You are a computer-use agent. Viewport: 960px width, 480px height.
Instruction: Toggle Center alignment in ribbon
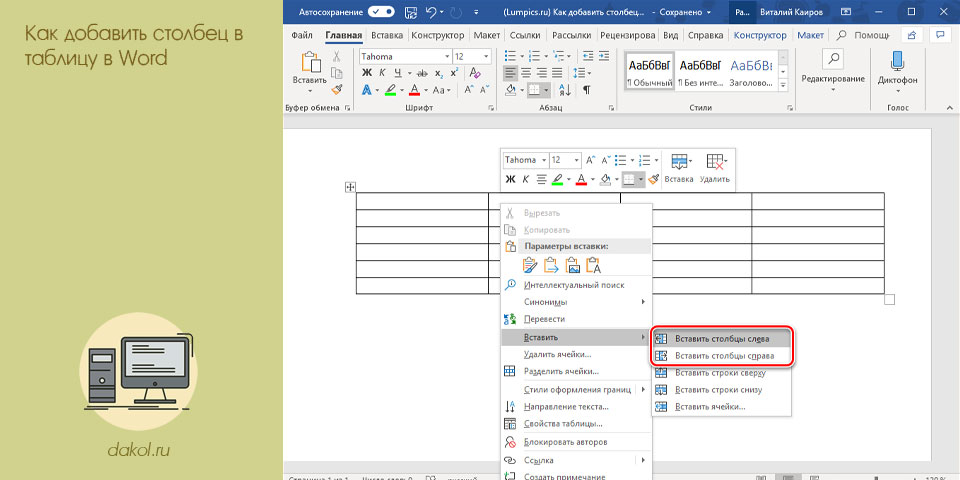tap(525, 73)
